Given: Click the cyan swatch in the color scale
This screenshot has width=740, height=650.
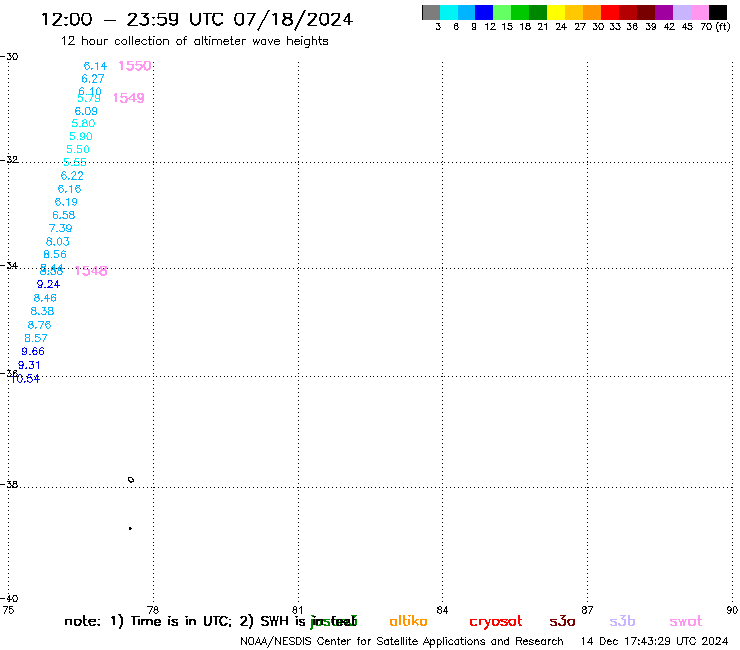Looking at the screenshot, I should (x=449, y=12).
